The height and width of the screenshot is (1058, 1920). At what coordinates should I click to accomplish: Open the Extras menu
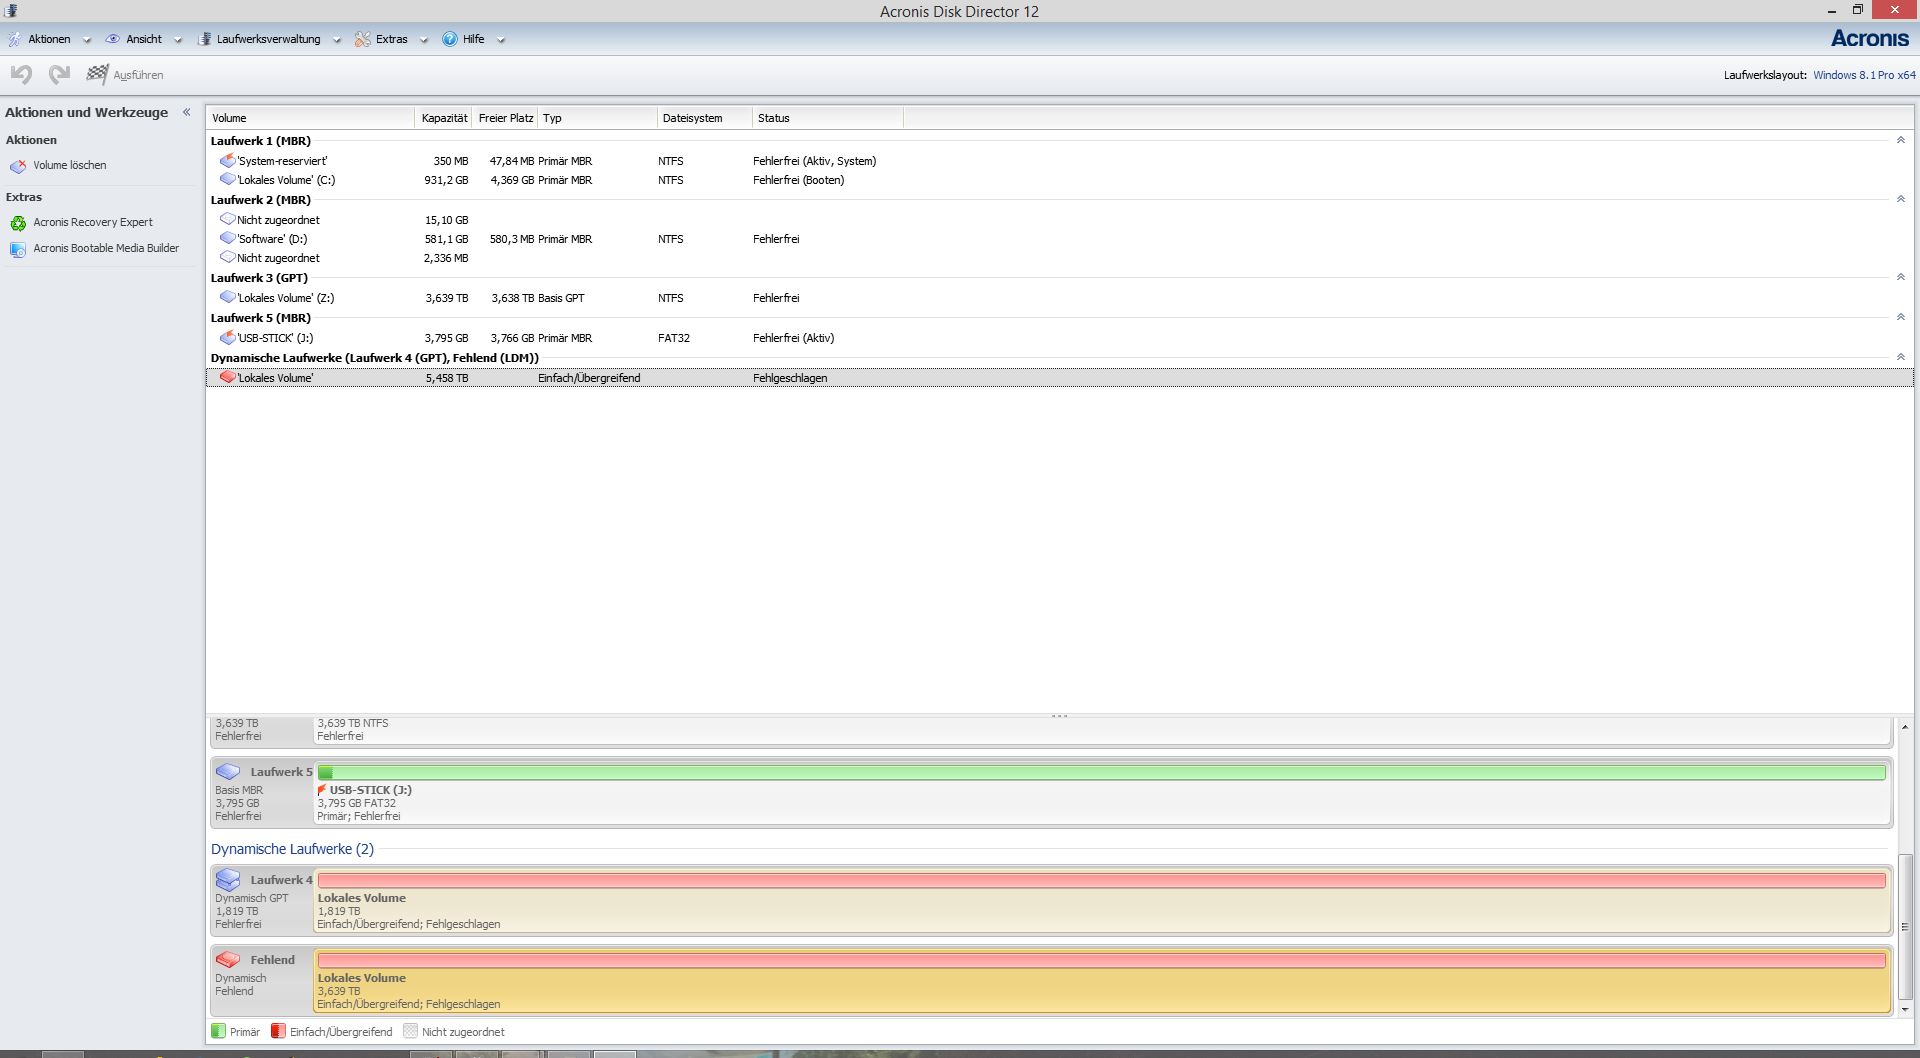coord(391,39)
